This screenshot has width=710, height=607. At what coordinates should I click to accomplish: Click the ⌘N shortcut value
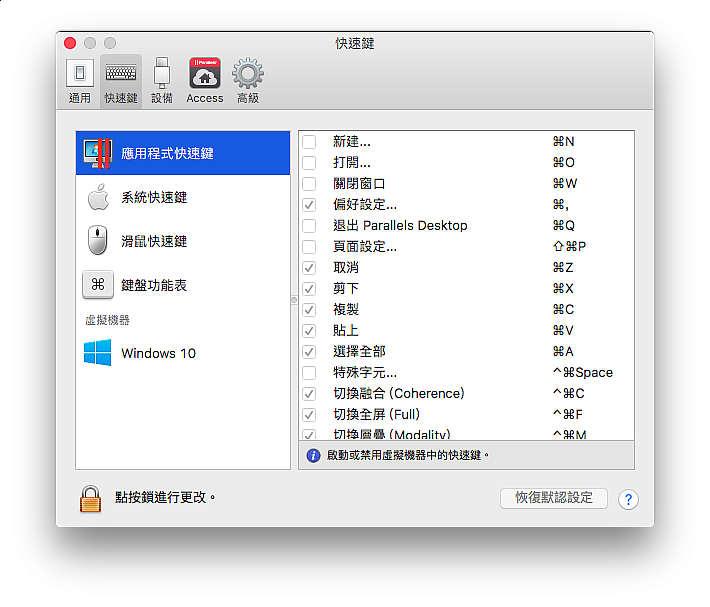(563, 142)
